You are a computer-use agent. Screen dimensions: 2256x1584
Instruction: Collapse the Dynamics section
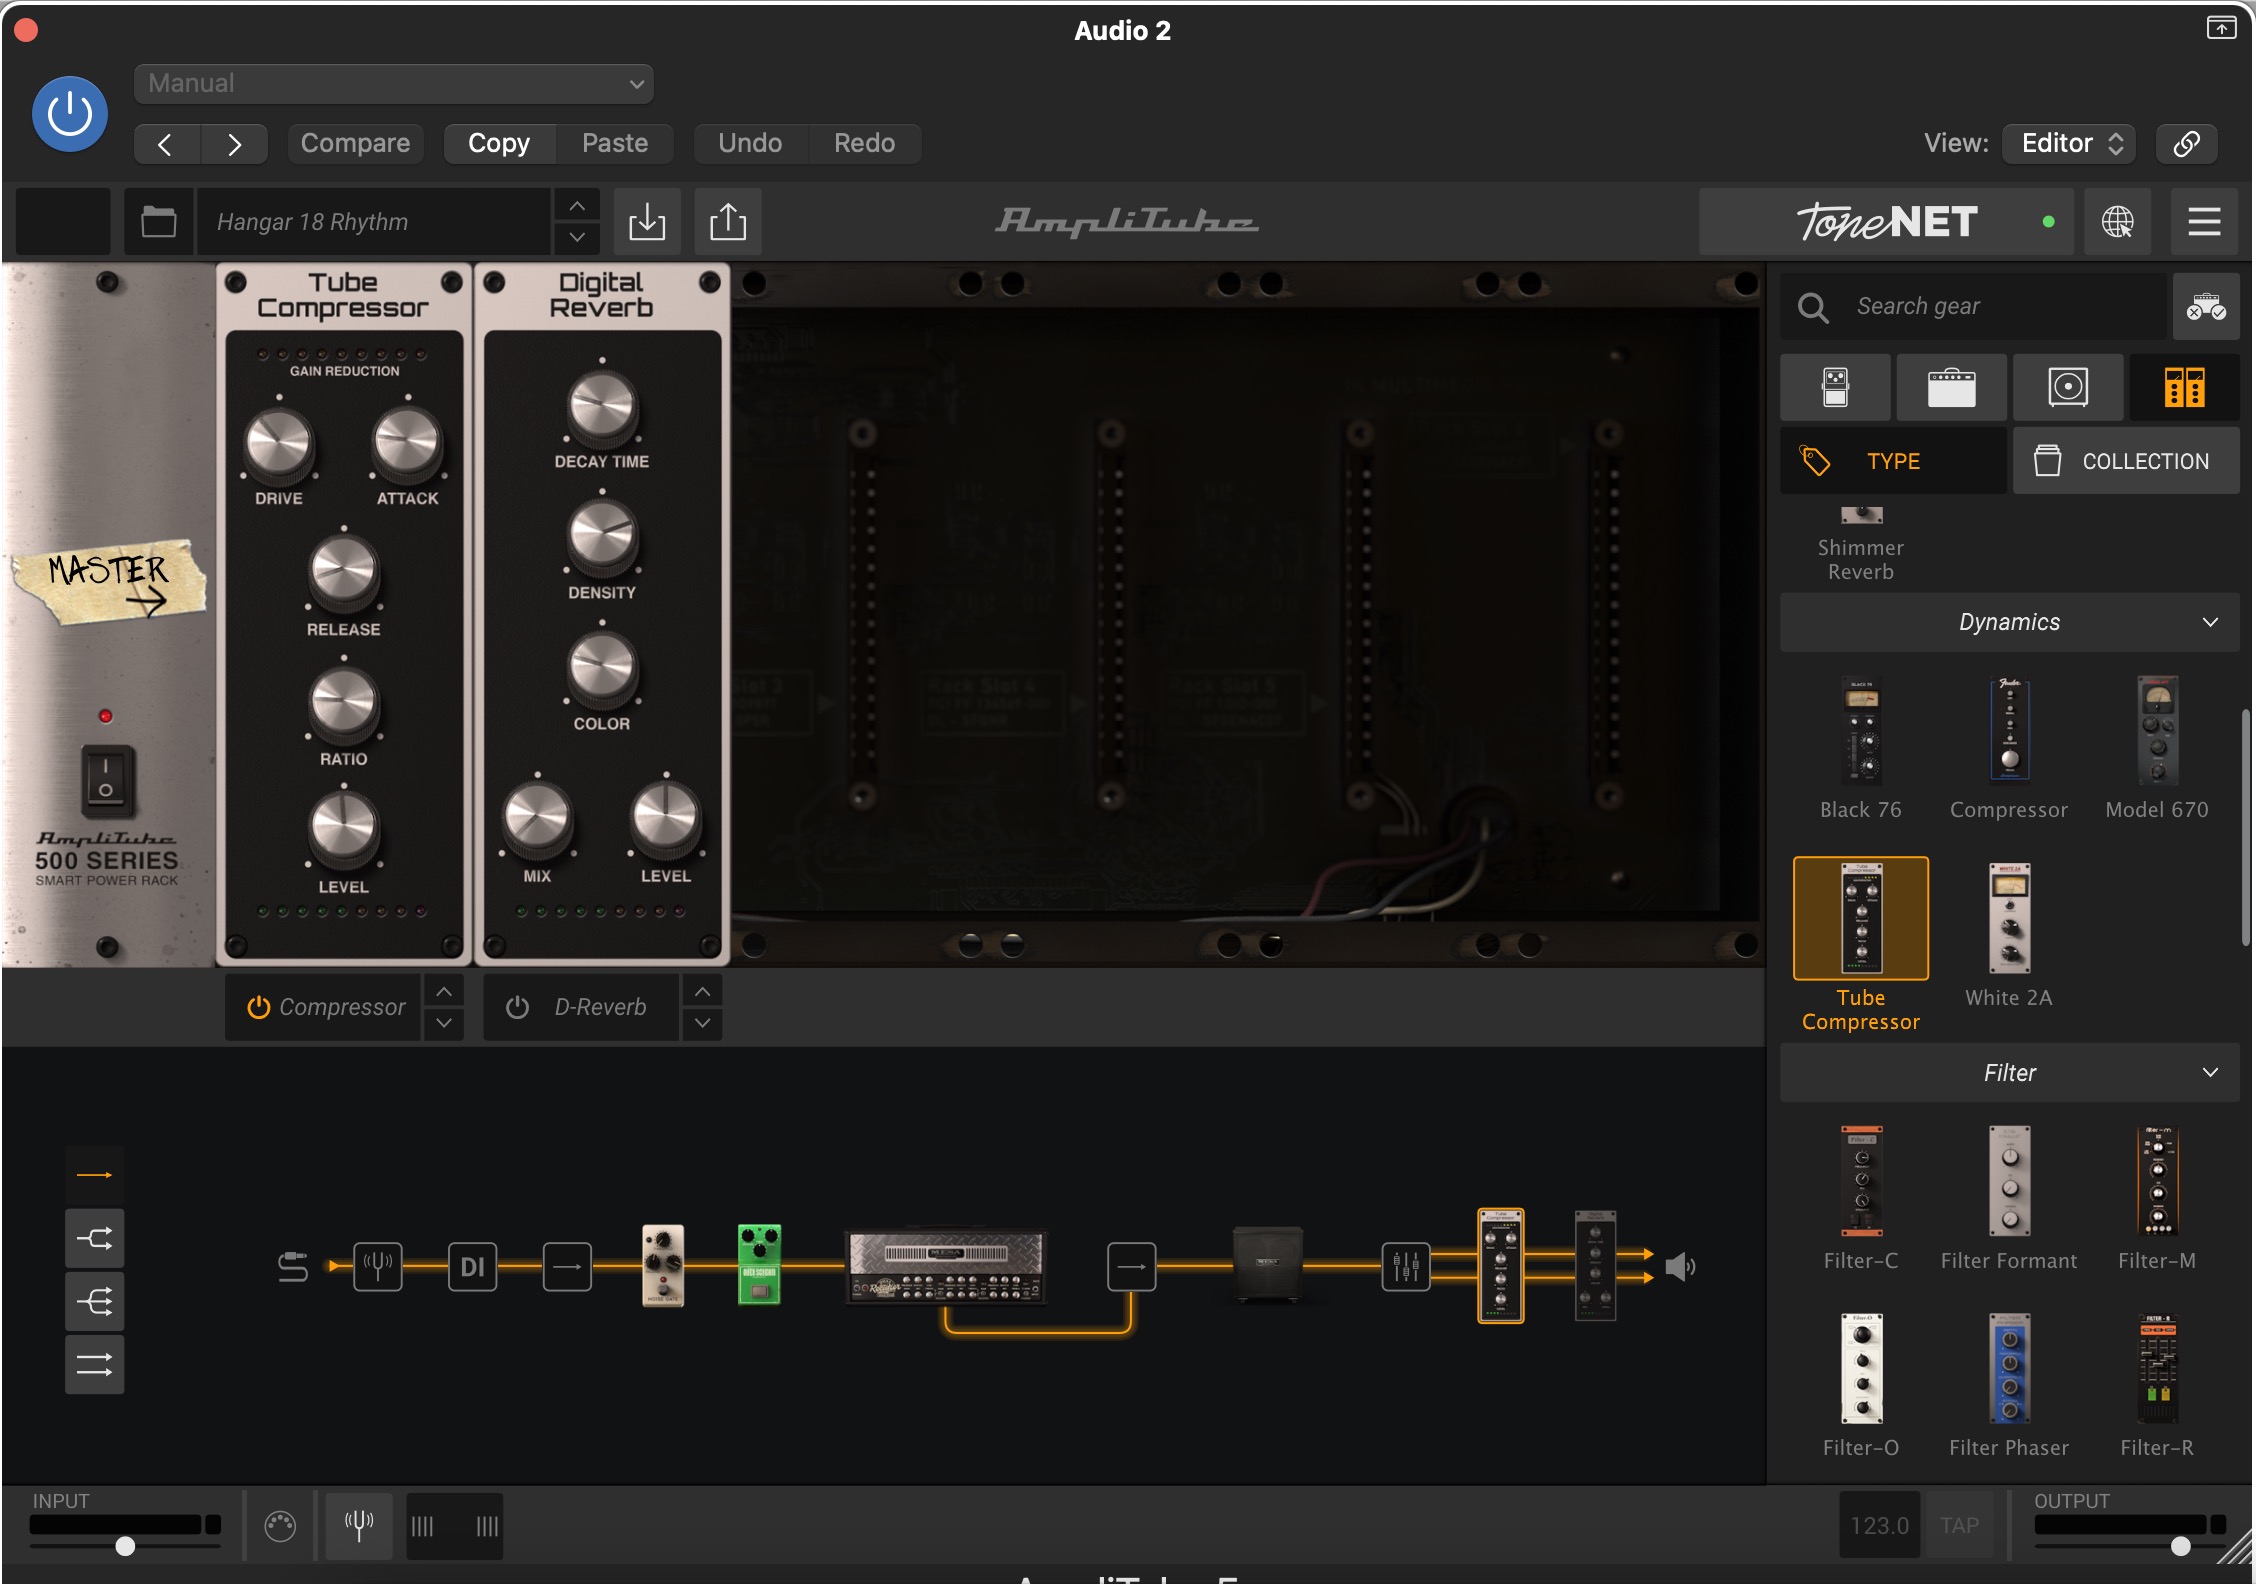2010,622
